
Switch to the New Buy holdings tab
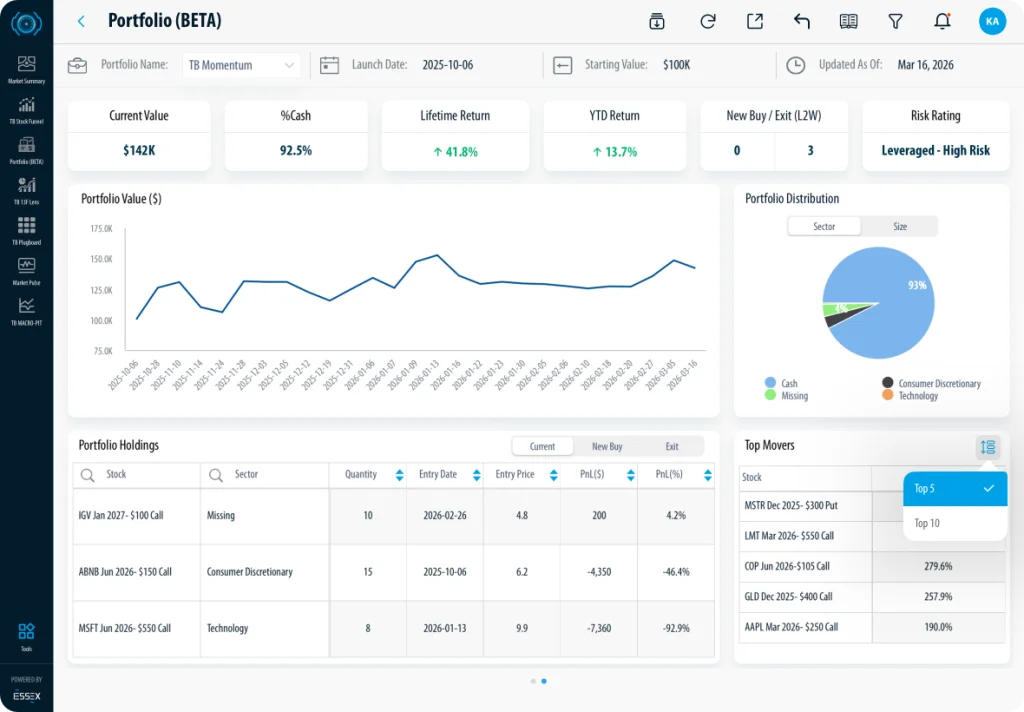607,447
